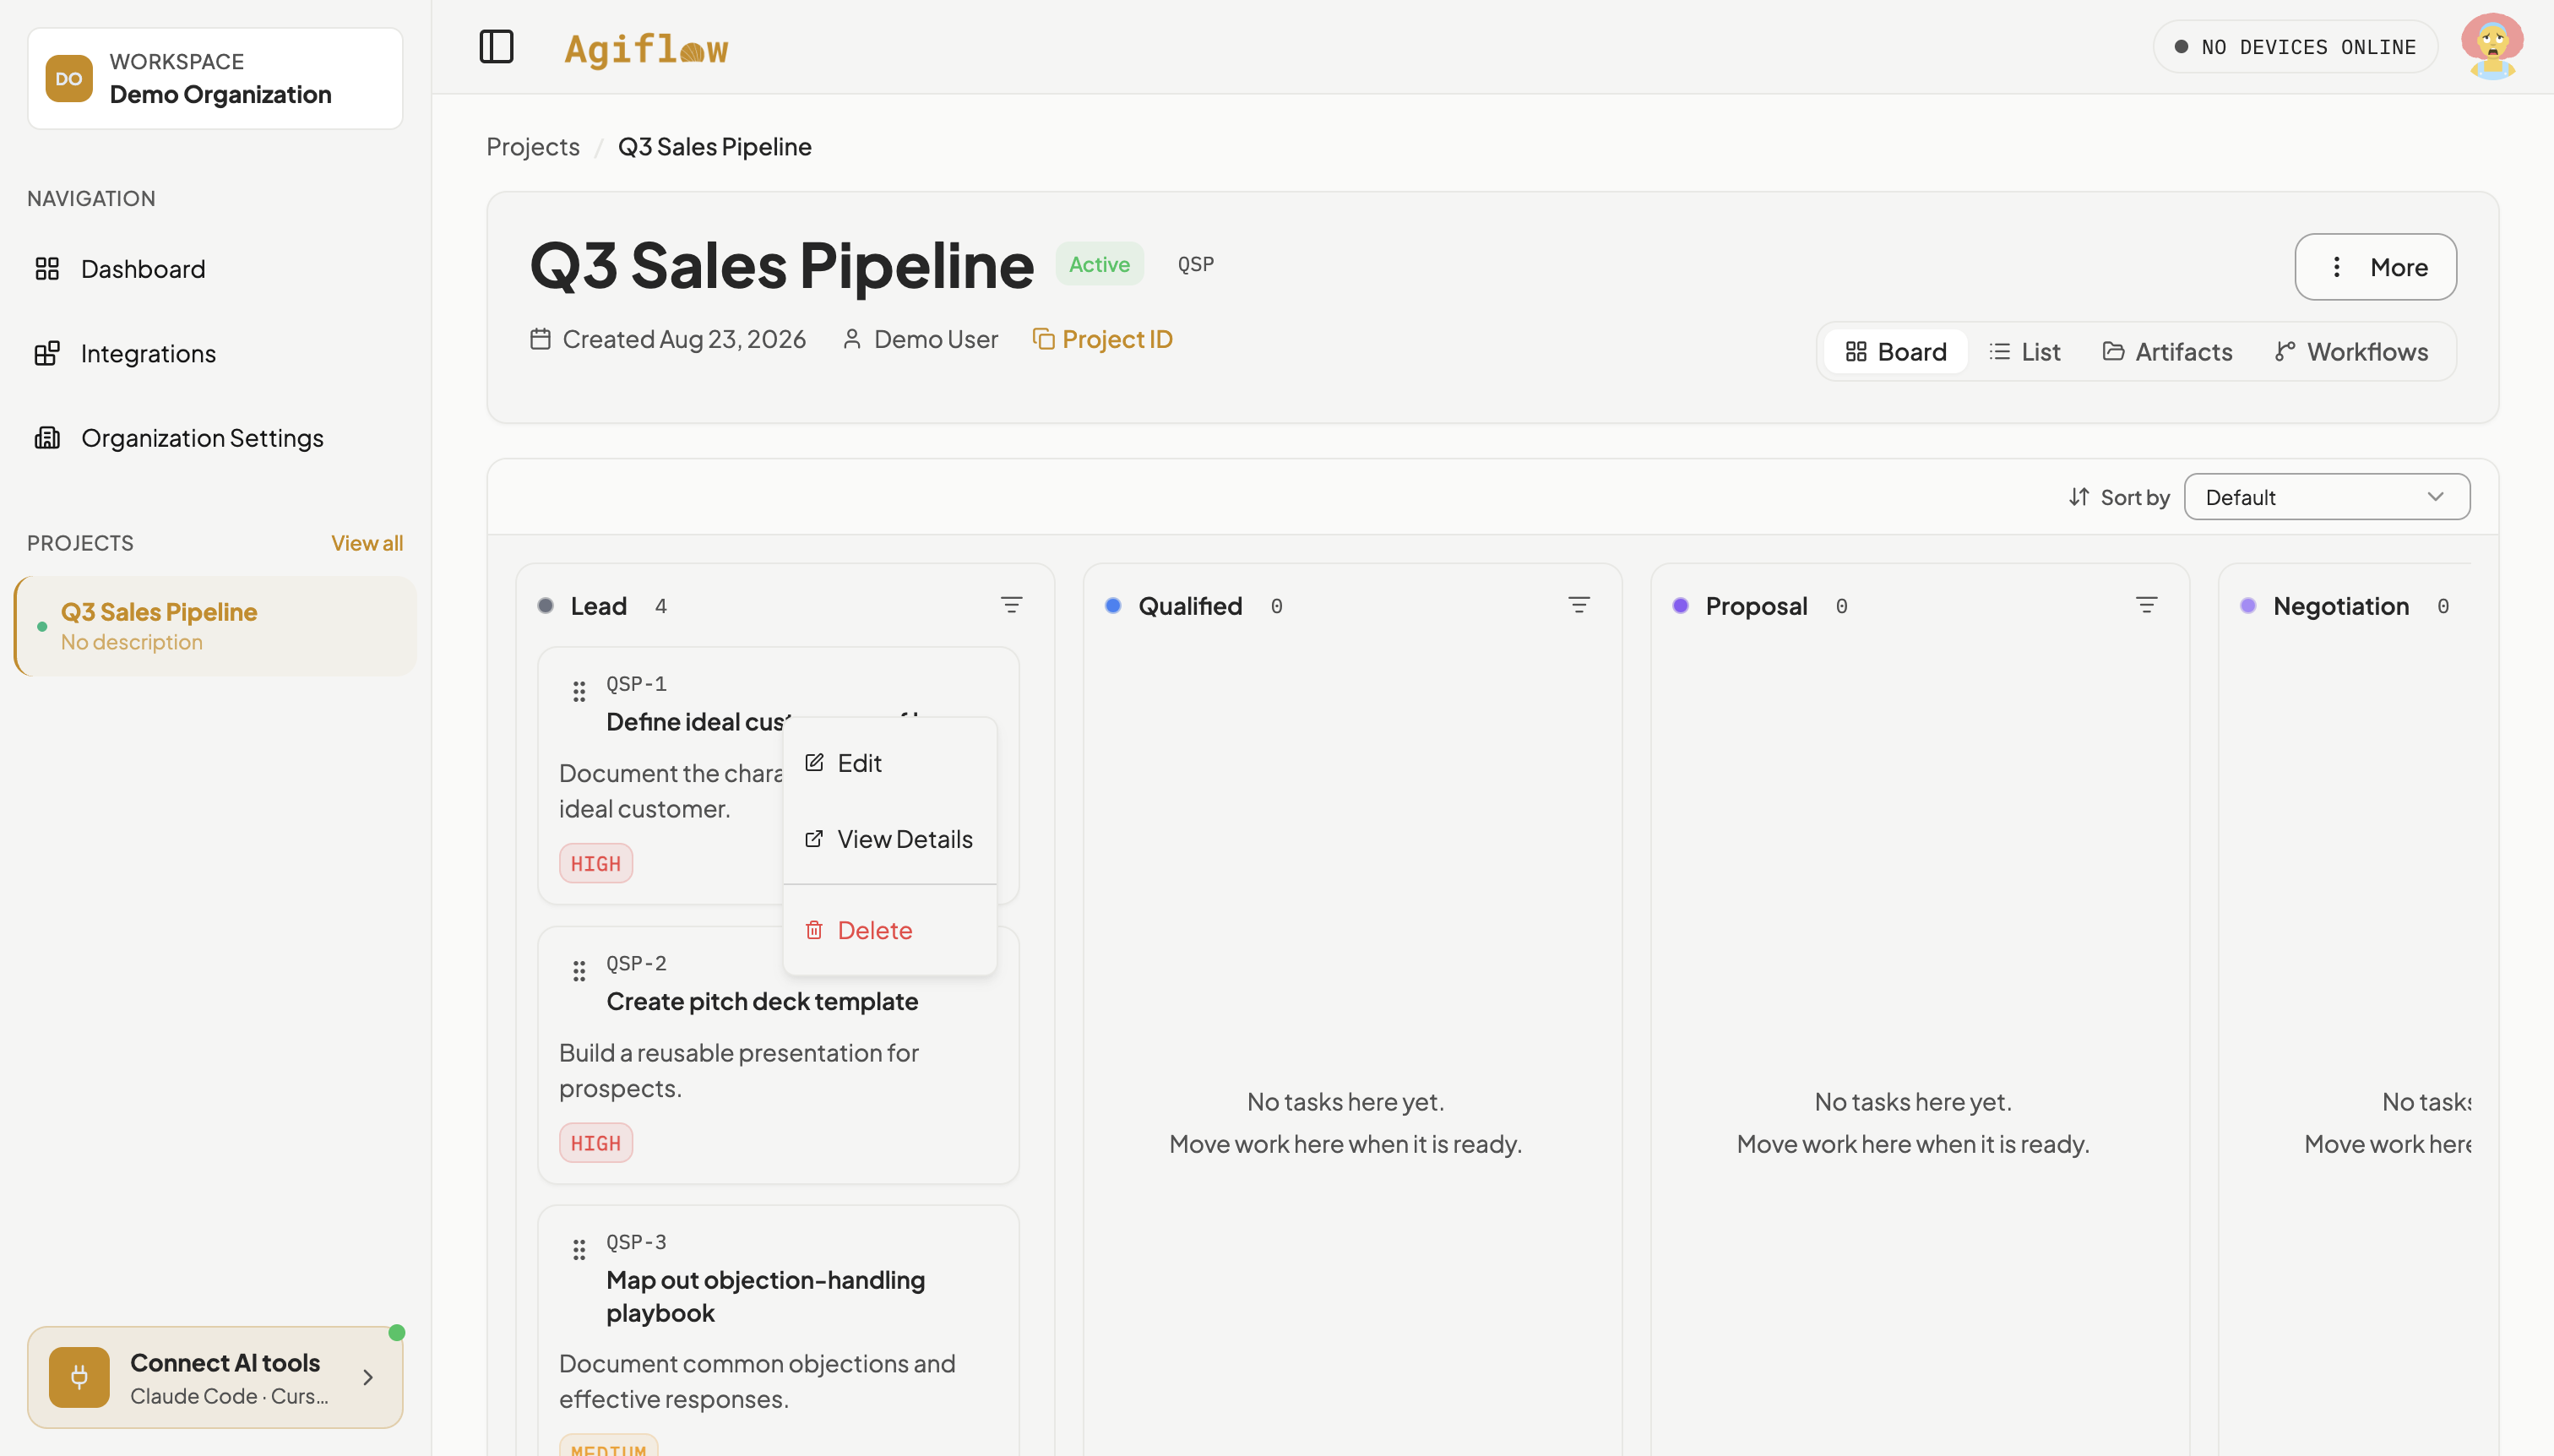
Task: Click the Board view grid icon
Action: coord(1856,352)
